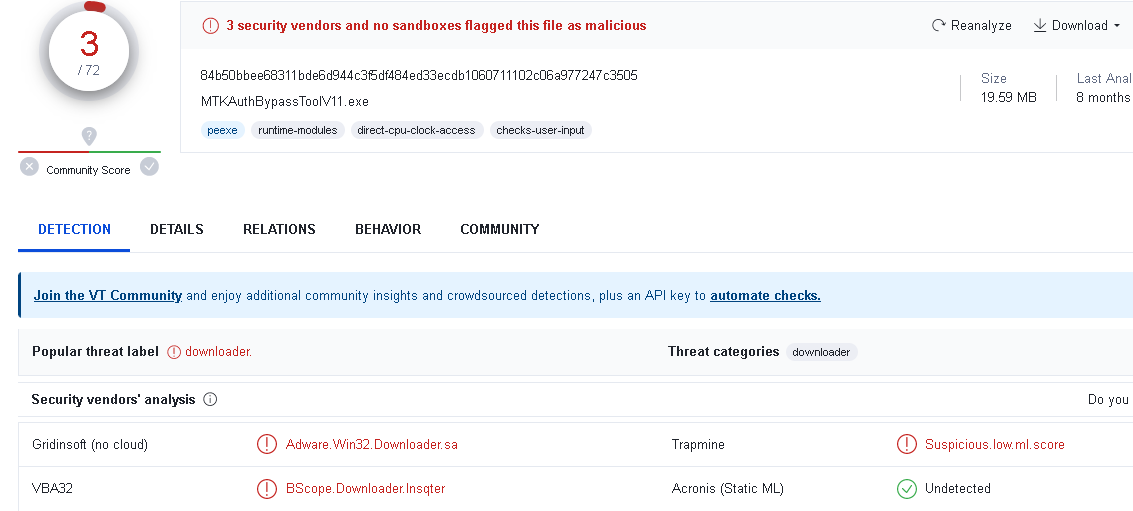The height and width of the screenshot is (511, 1133).
Task: Click the community score checkmark icon
Action: pos(149,167)
